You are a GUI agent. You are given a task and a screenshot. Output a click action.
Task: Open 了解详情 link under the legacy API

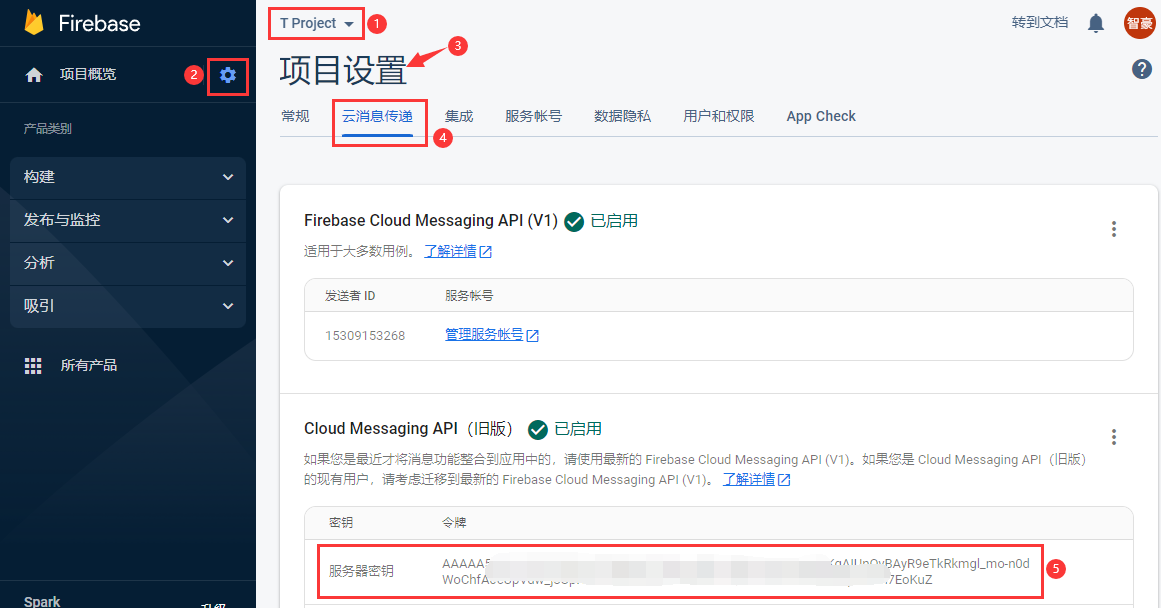coord(756,480)
